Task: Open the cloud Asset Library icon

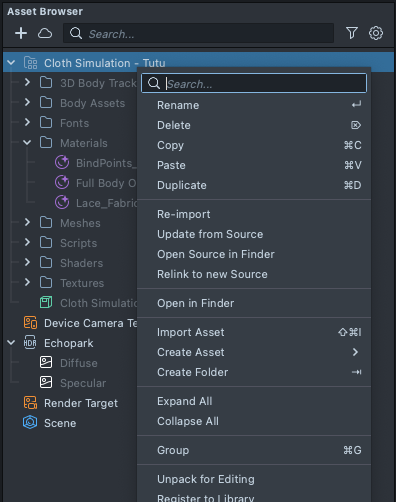Action: pos(45,33)
